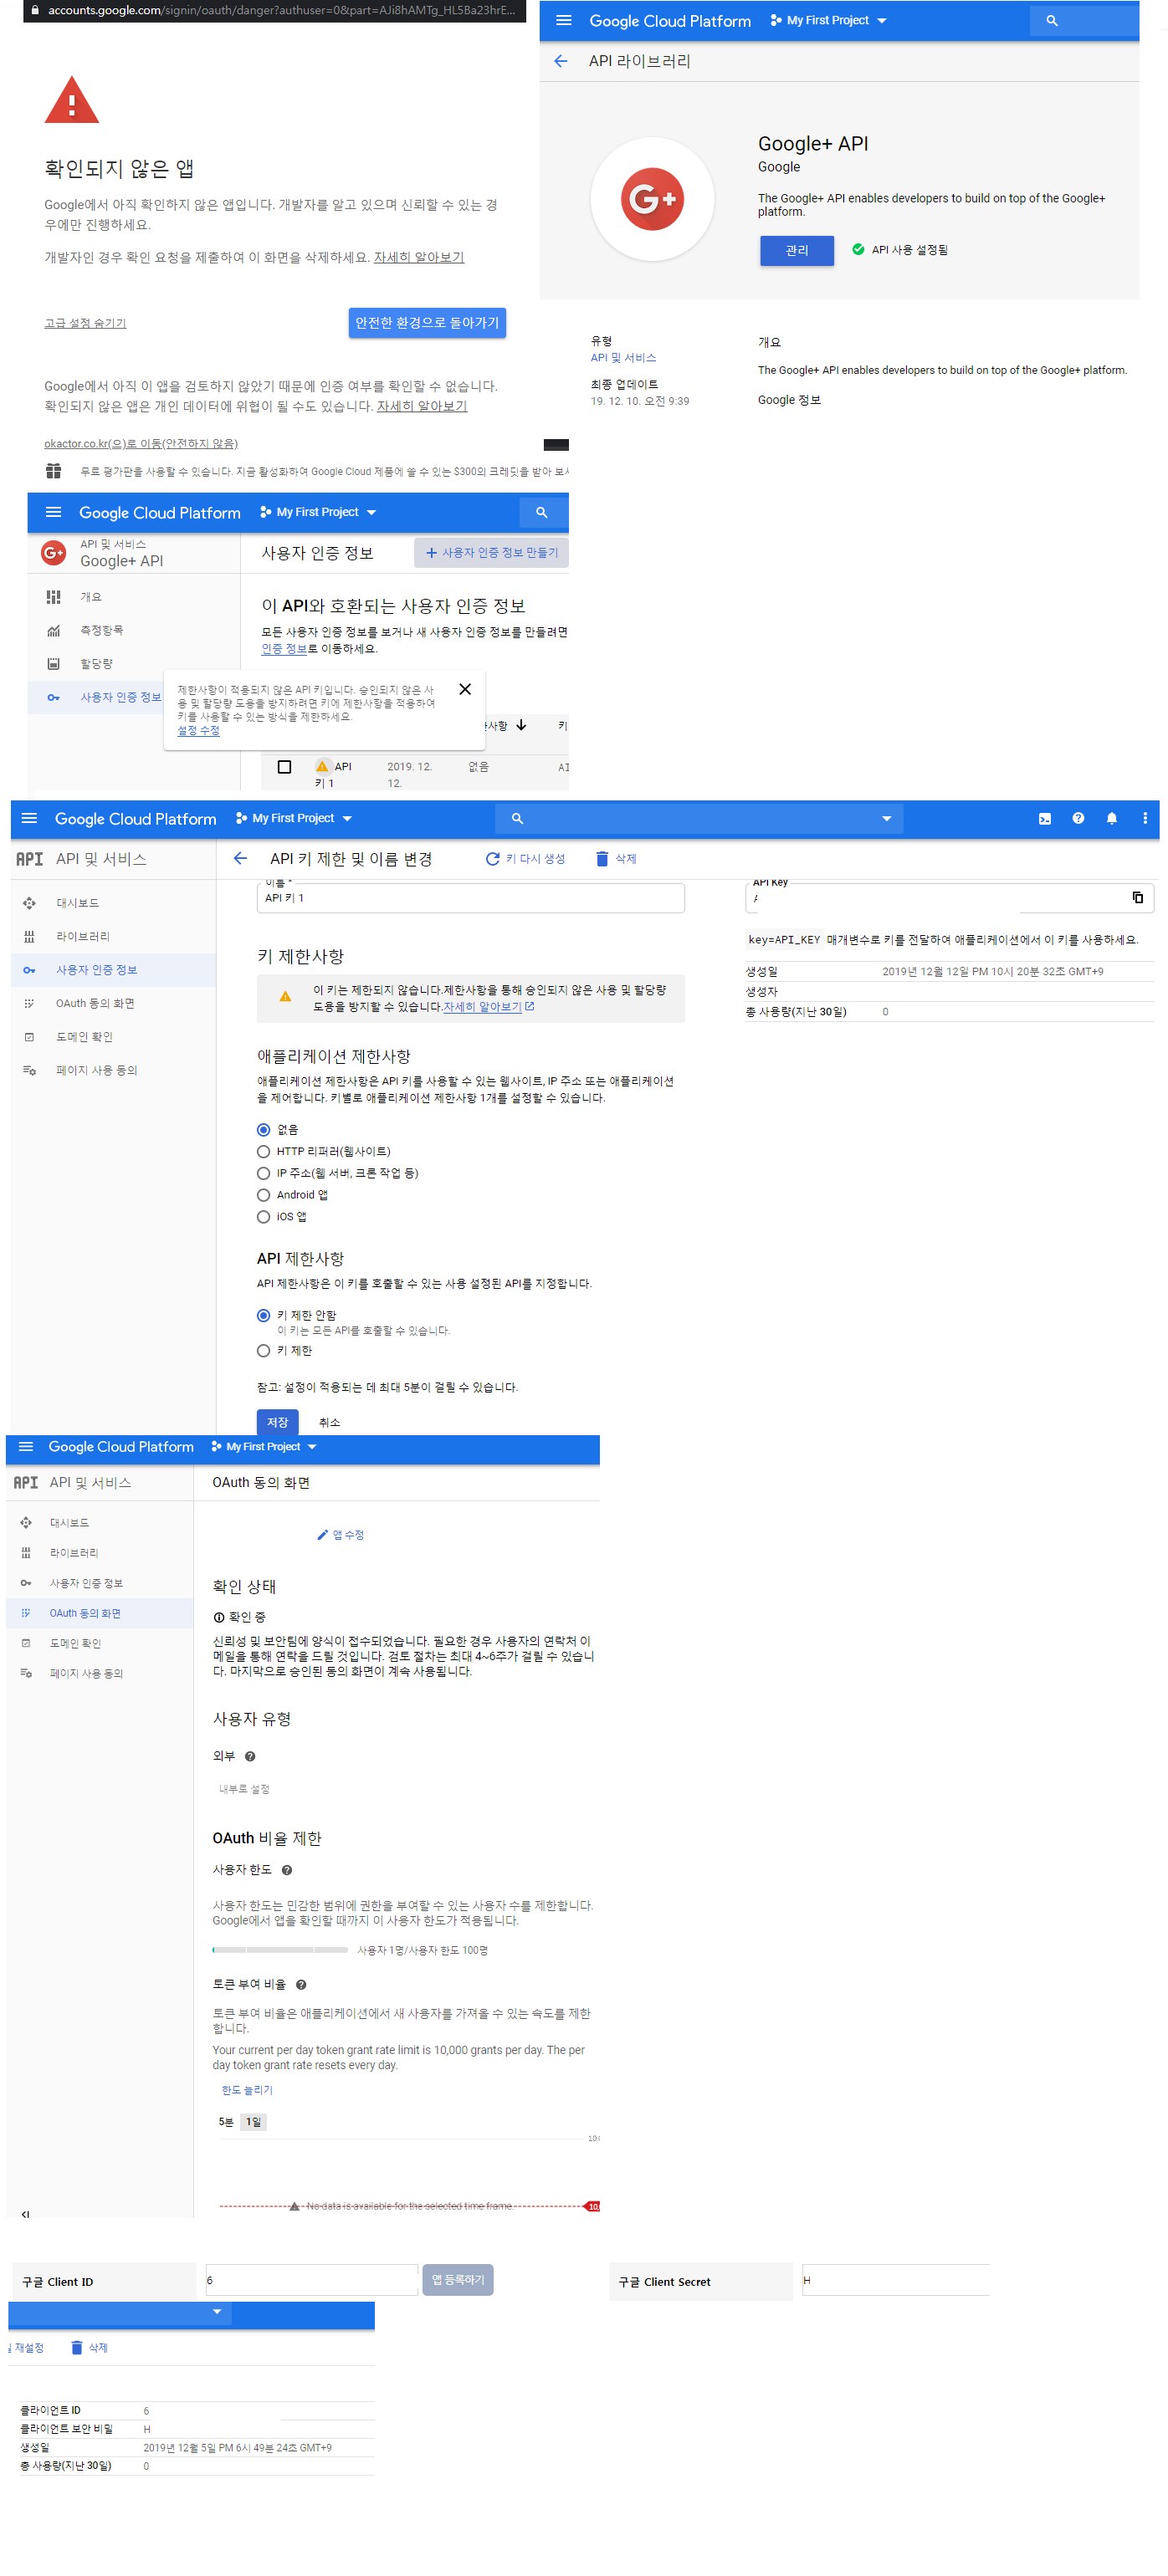Click the 삭제 trash icon below the Client ID form
The width and height of the screenshot is (1168, 2576).
click(x=77, y=2347)
